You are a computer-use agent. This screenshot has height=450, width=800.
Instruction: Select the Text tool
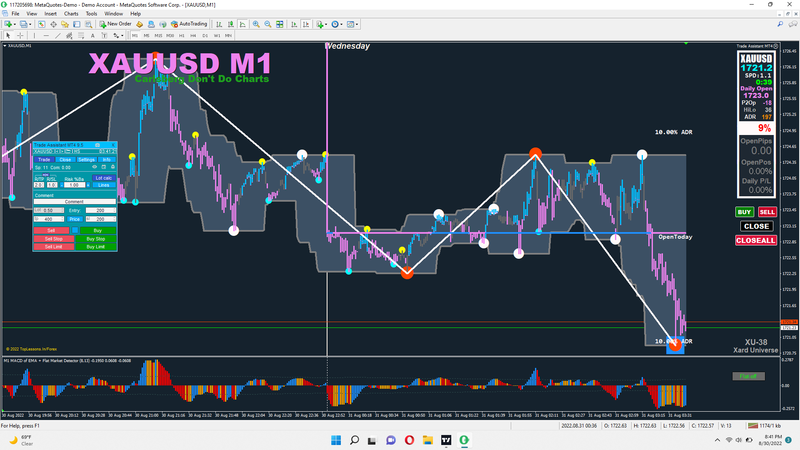(92, 36)
